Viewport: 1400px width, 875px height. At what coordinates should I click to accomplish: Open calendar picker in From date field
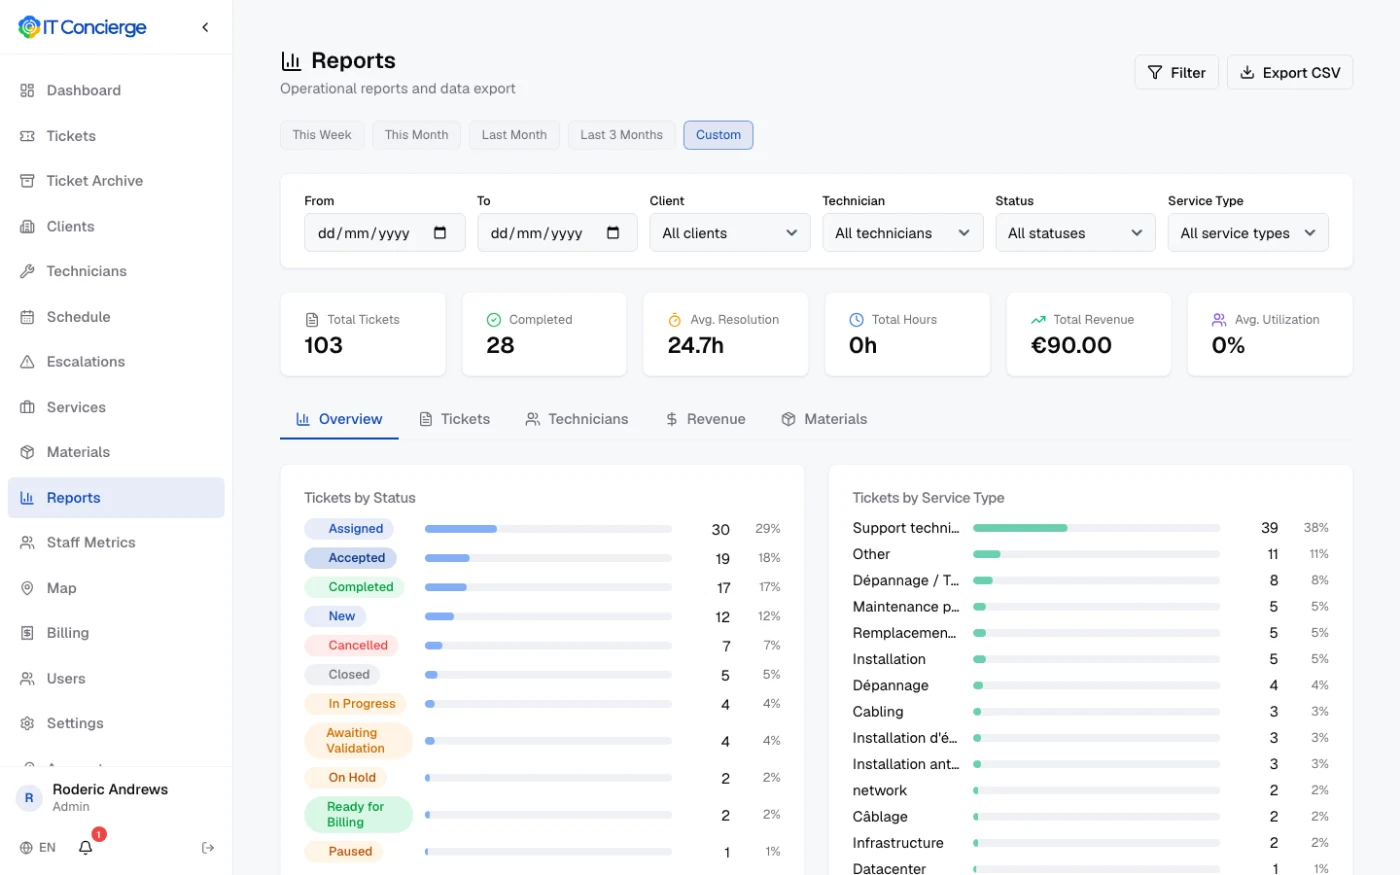[440, 233]
